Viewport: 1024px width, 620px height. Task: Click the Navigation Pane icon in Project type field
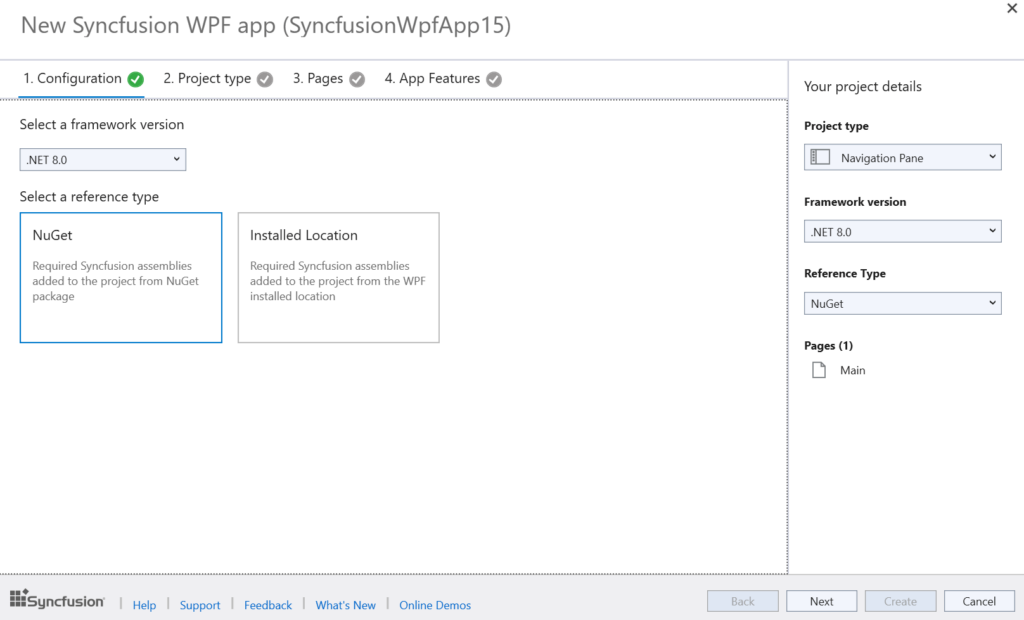pyautogui.click(x=822, y=156)
